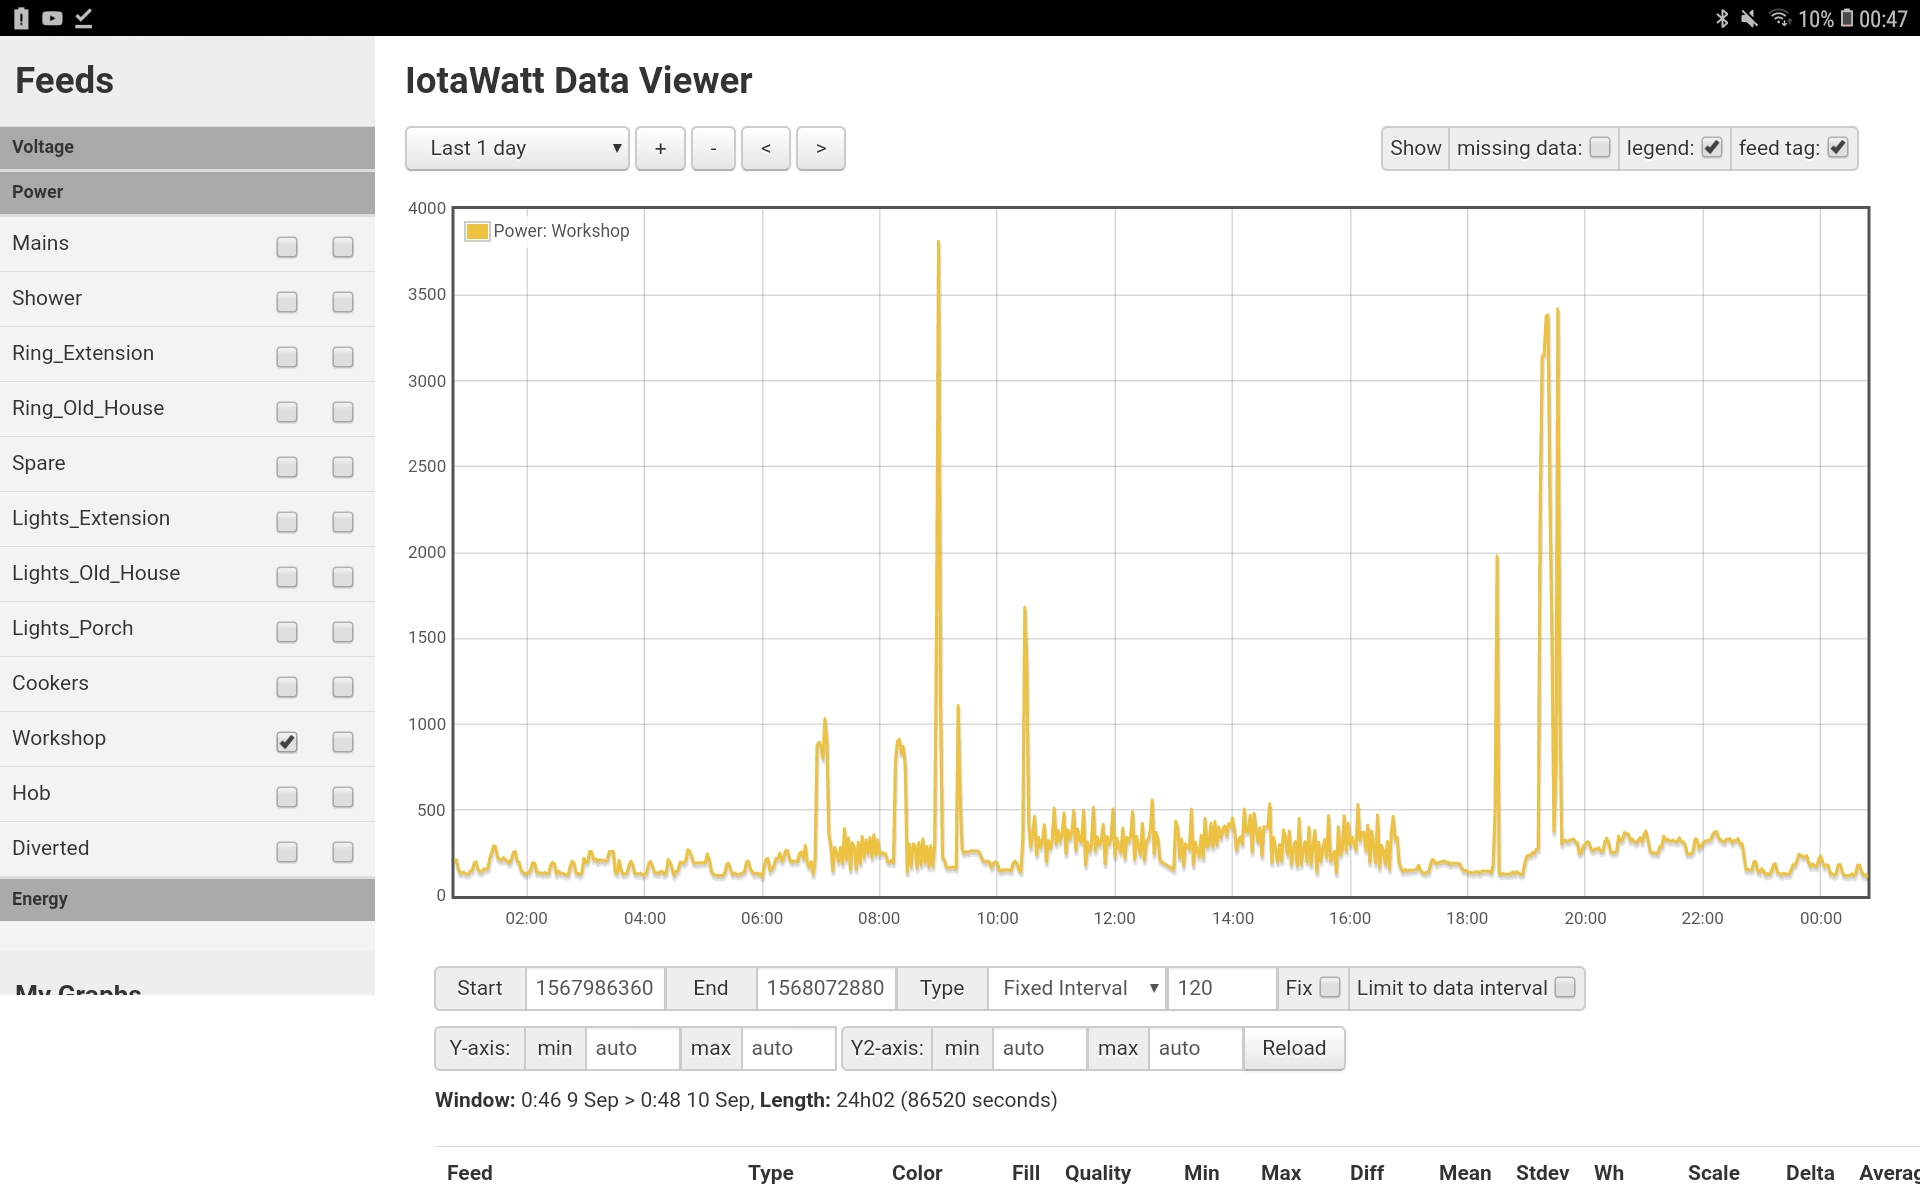The width and height of the screenshot is (1920, 1200).
Task: Click the zoom in (+) button
Action: click(x=660, y=148)
